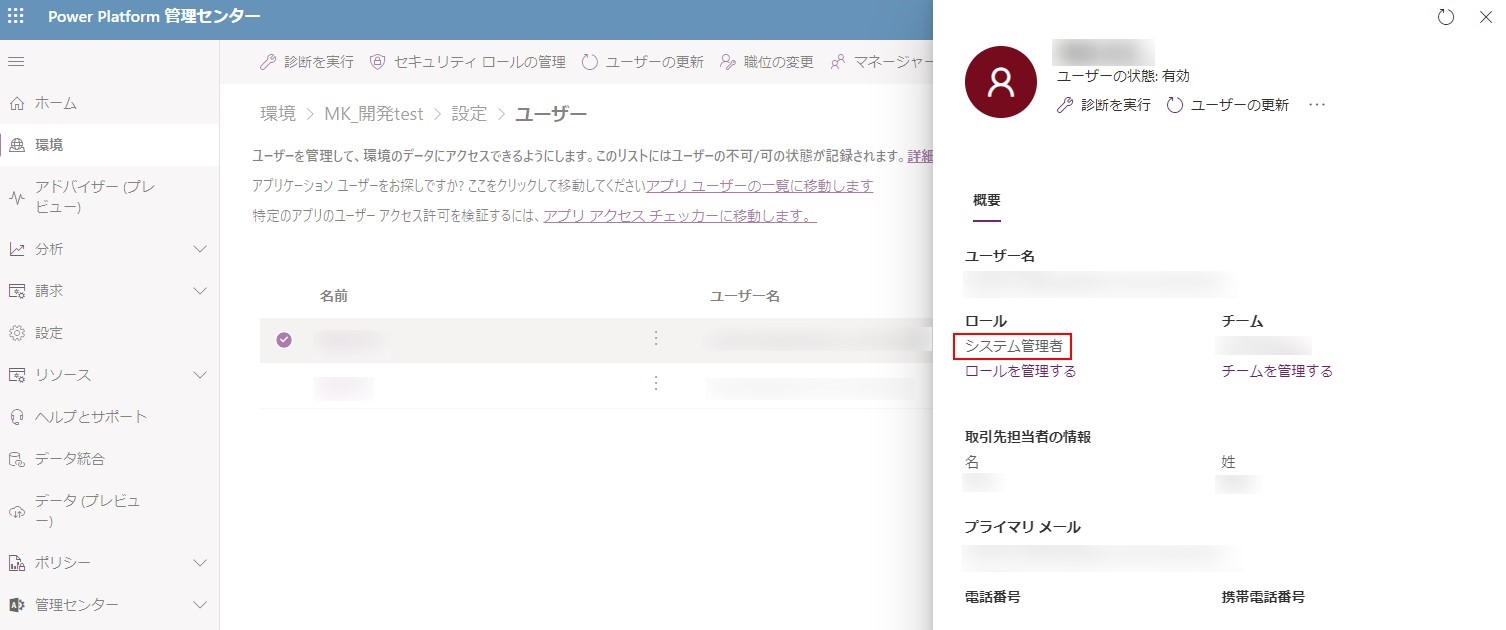Click the ポリシー icon in sidebar
This screenshot has height=630, width=1506.
(x=16, y=563)
